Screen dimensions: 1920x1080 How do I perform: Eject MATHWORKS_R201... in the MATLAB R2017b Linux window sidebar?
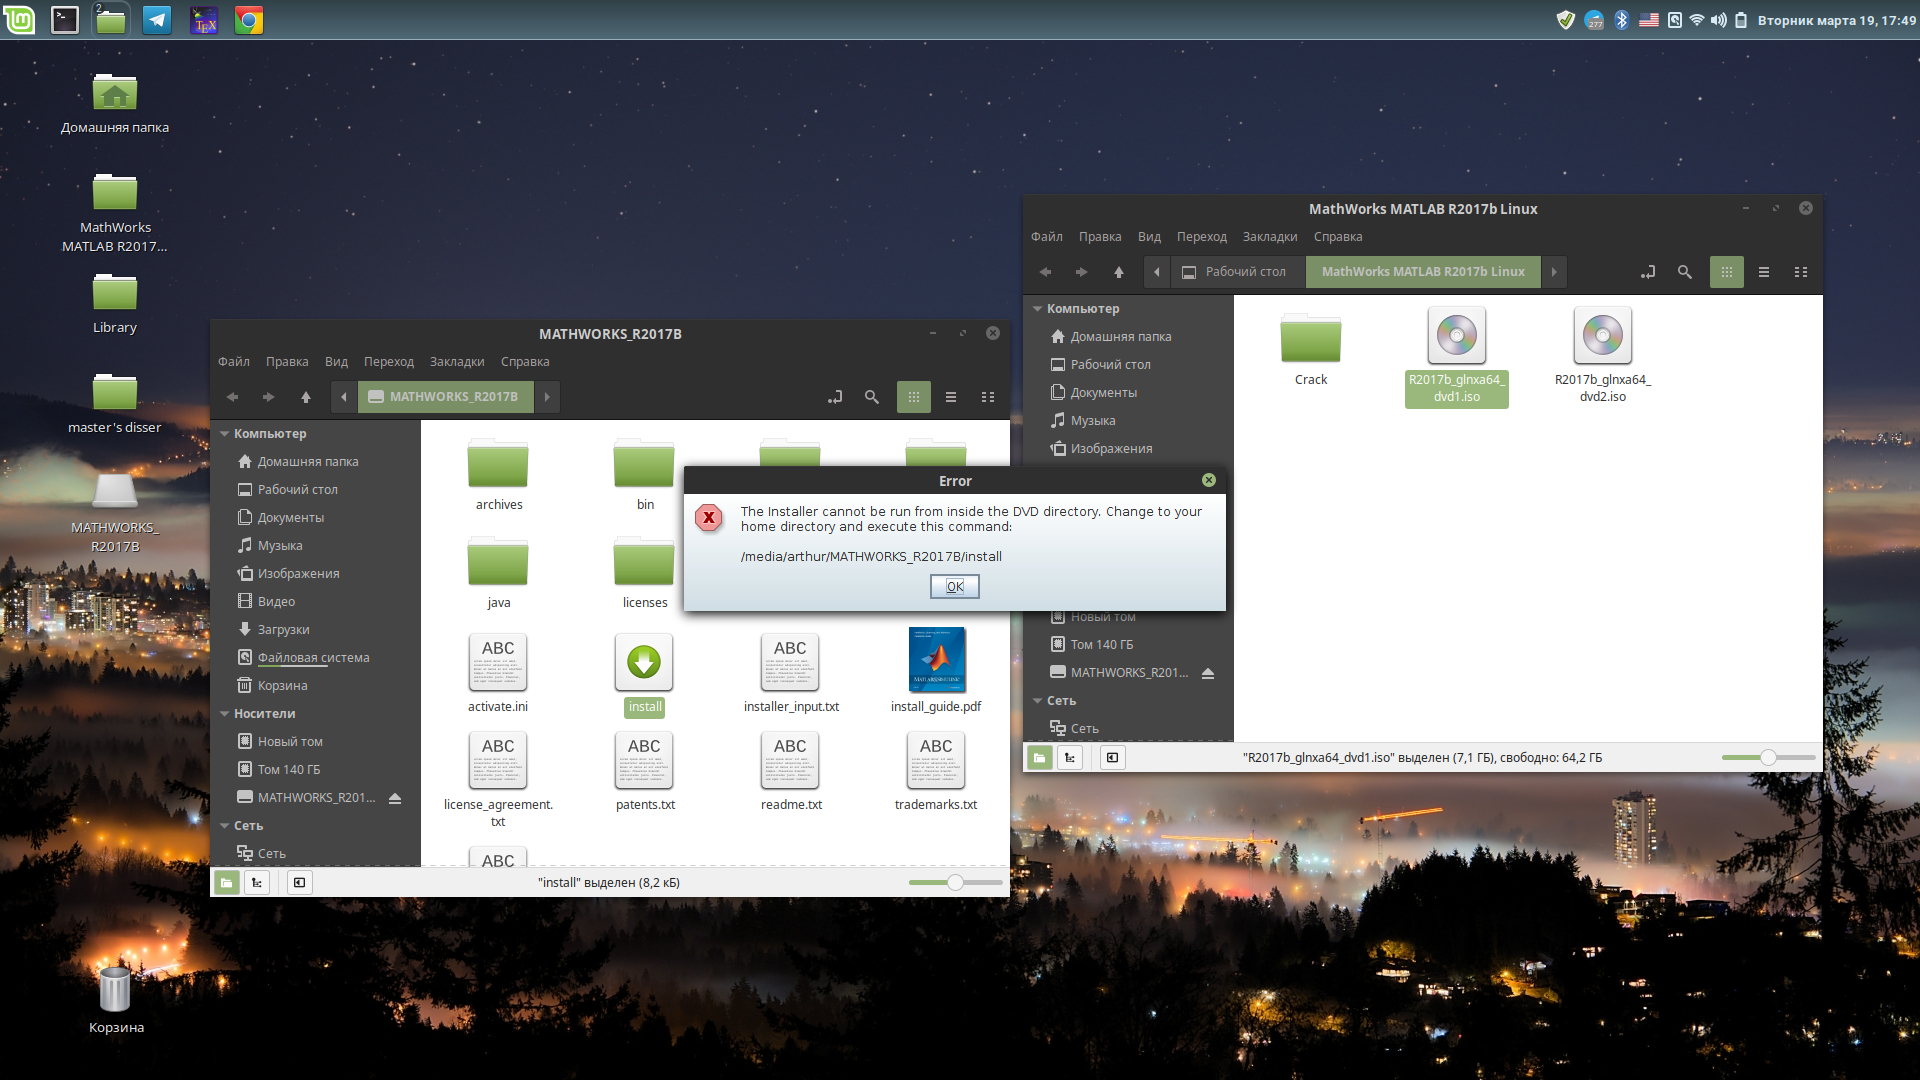click(x=1208, y=673)
